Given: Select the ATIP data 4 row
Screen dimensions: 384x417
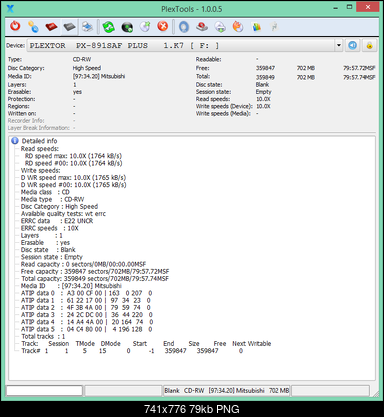Looking at the screenshot, I should (87, 322).
